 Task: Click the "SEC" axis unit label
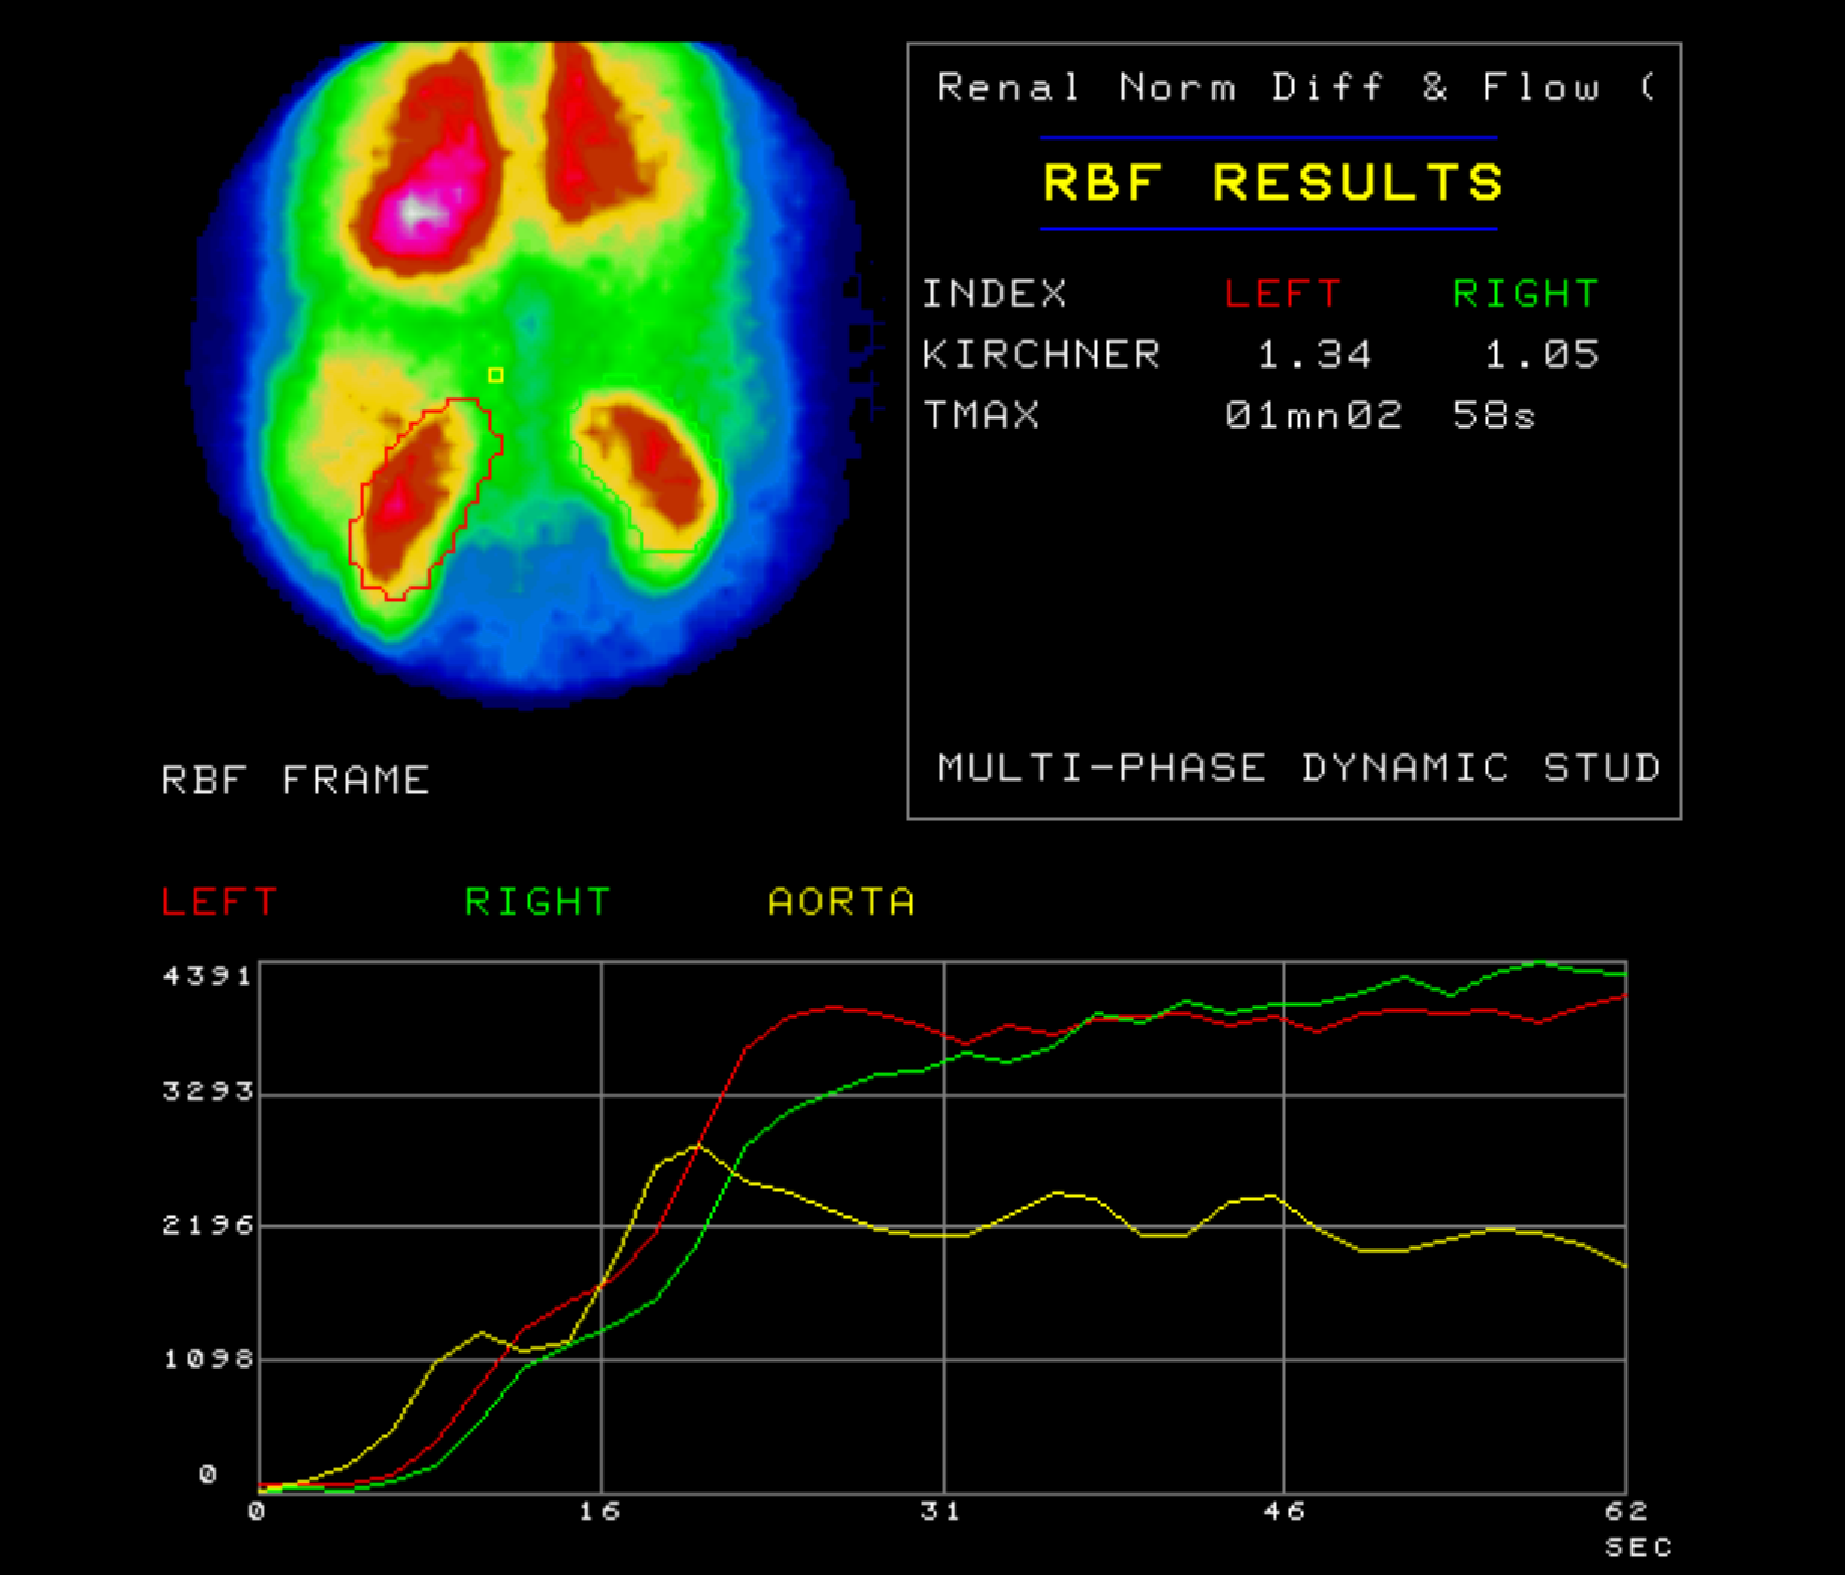coord(1638,1547)
